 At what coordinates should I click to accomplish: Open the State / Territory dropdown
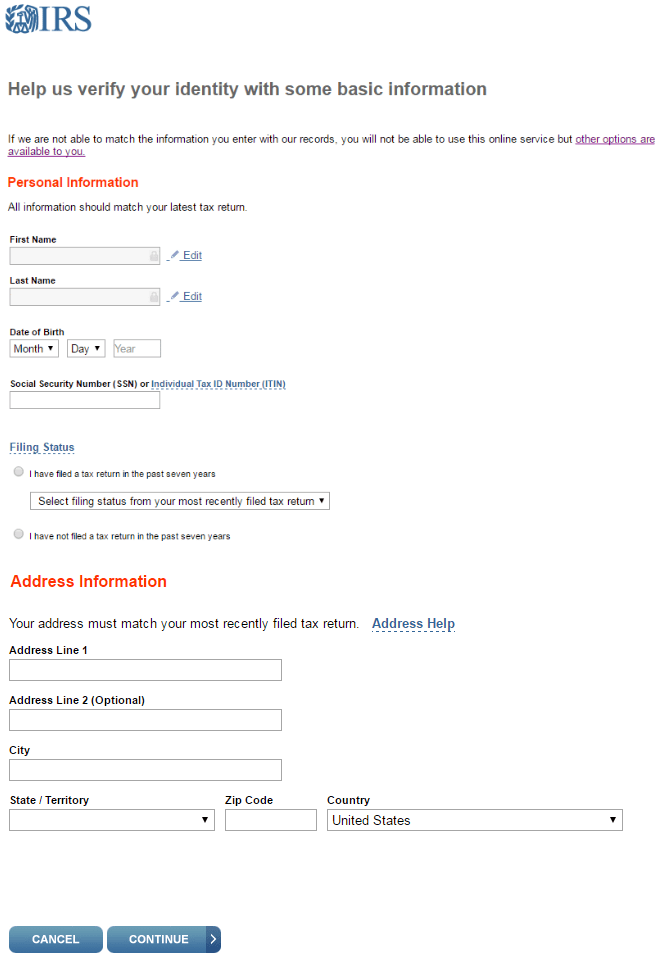click(x=112, y=820)
